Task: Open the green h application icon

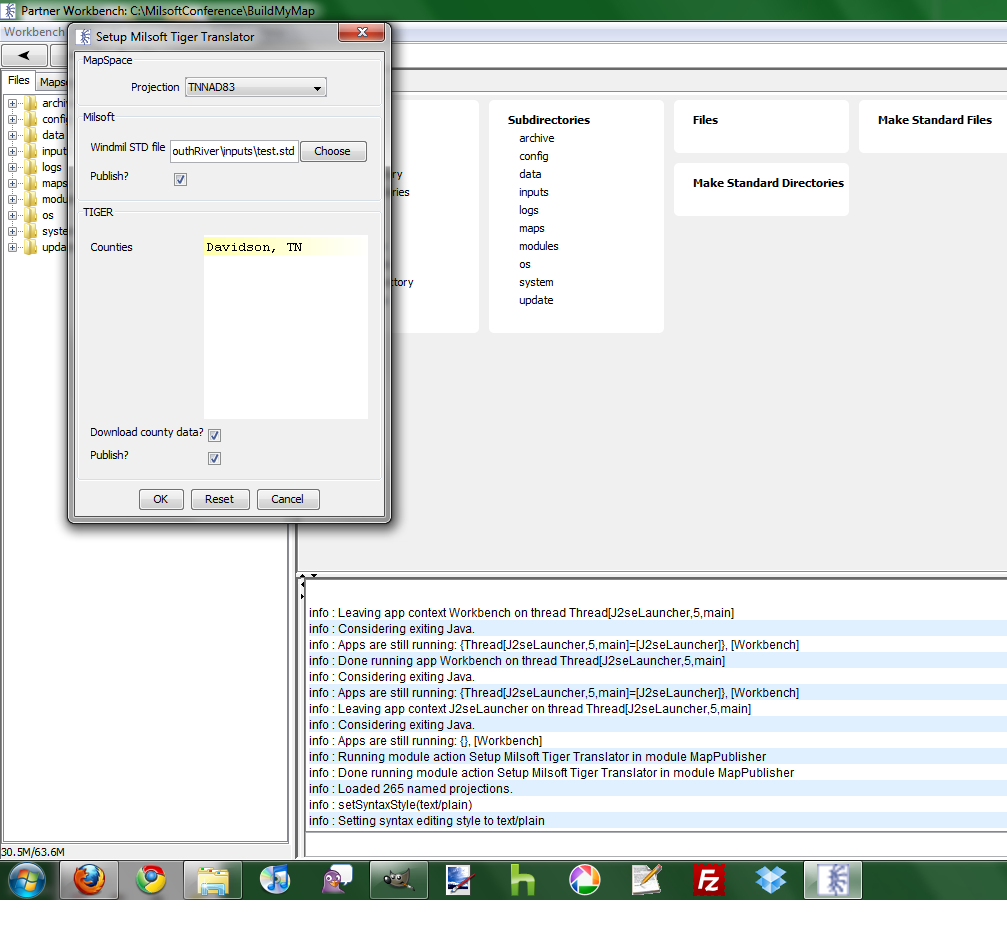Action: [522, 879]
